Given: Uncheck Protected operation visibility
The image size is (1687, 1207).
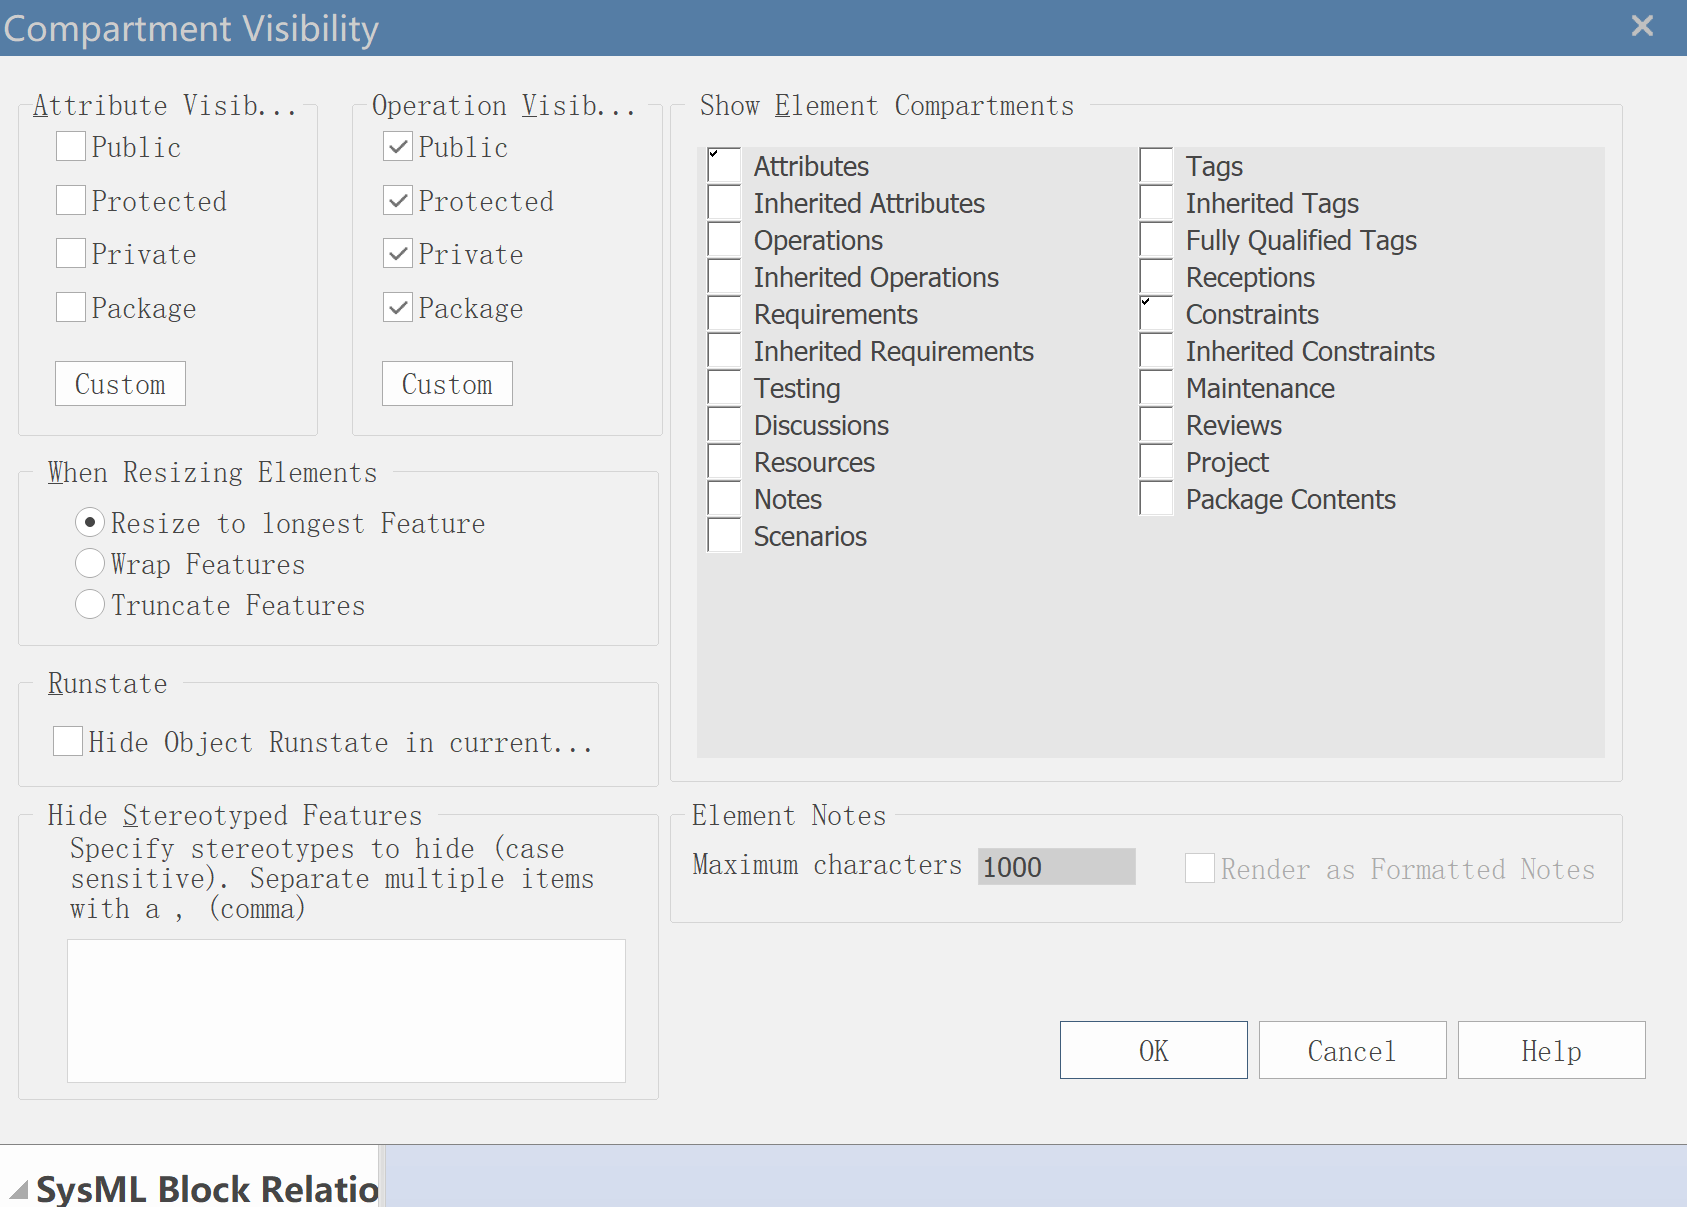Looking at the screenshot, I should tap(398, 201).
